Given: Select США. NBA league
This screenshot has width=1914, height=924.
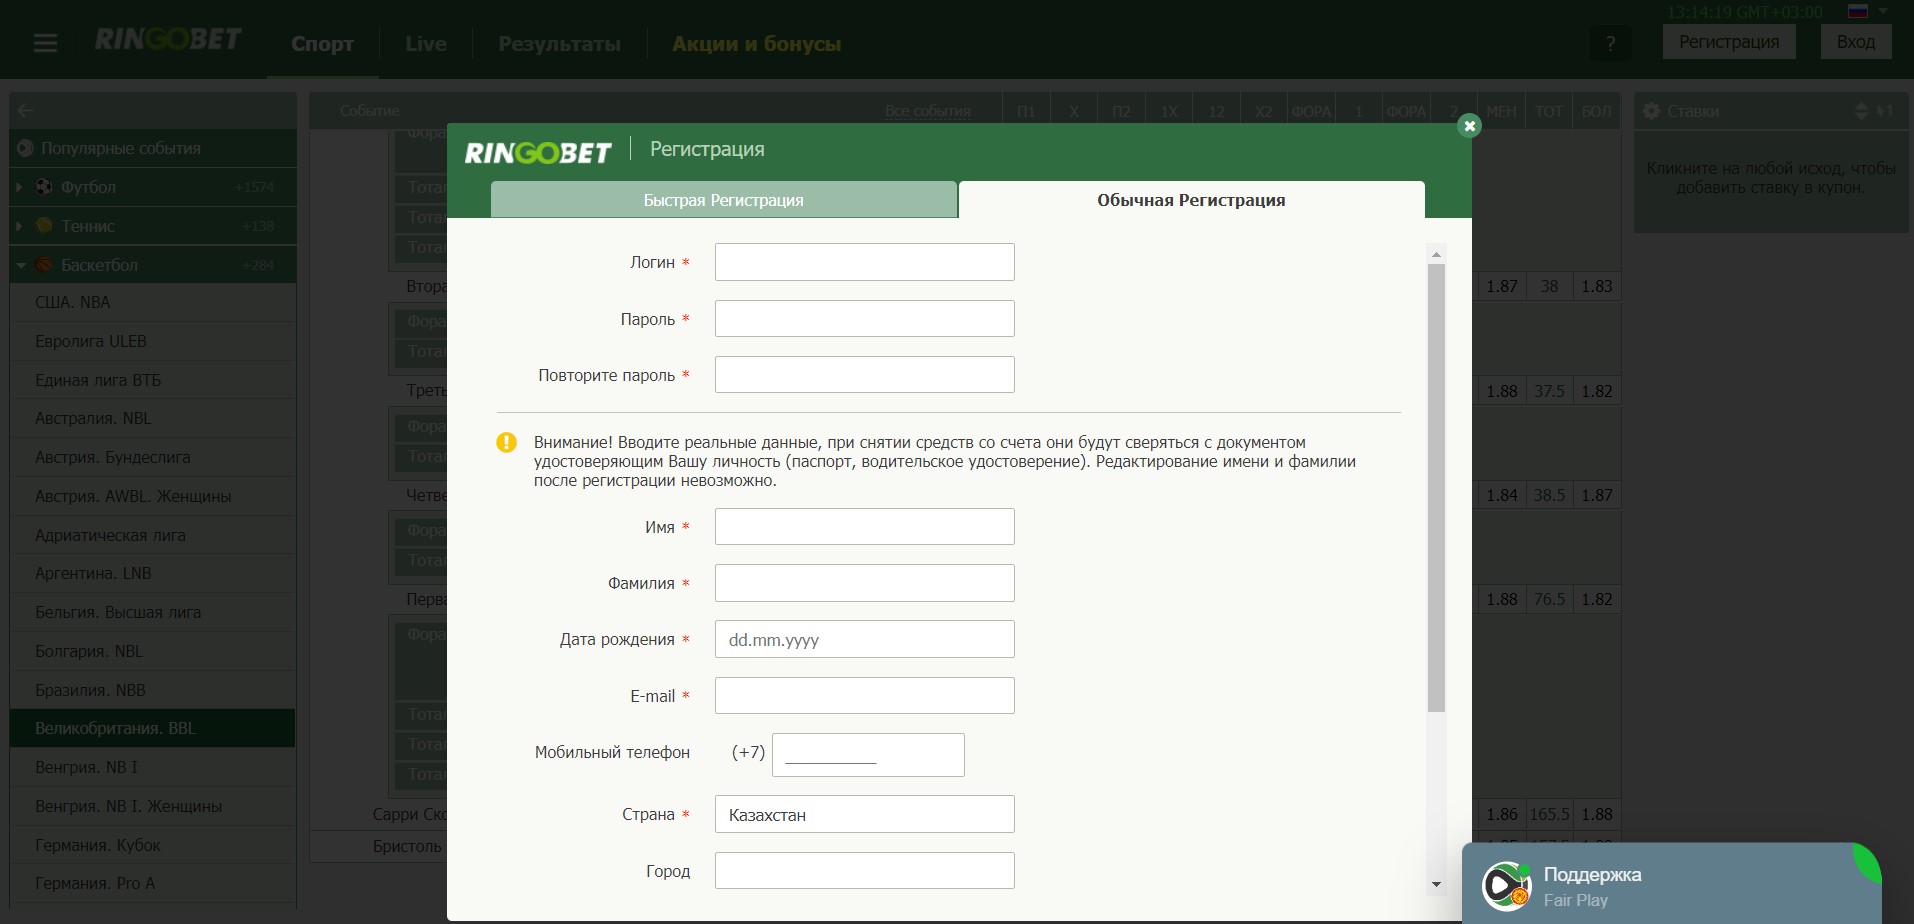Looking at the screenshot, I should [x=153, y=302].
